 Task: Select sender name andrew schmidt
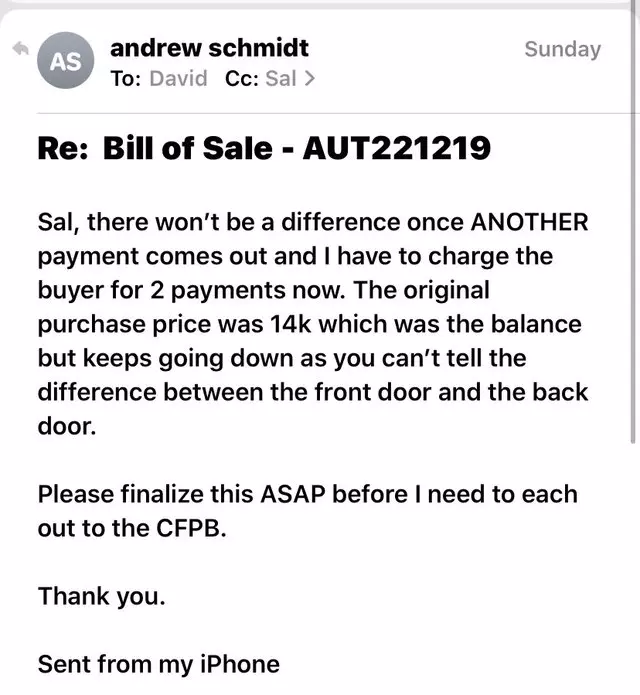tap(209, 48)
